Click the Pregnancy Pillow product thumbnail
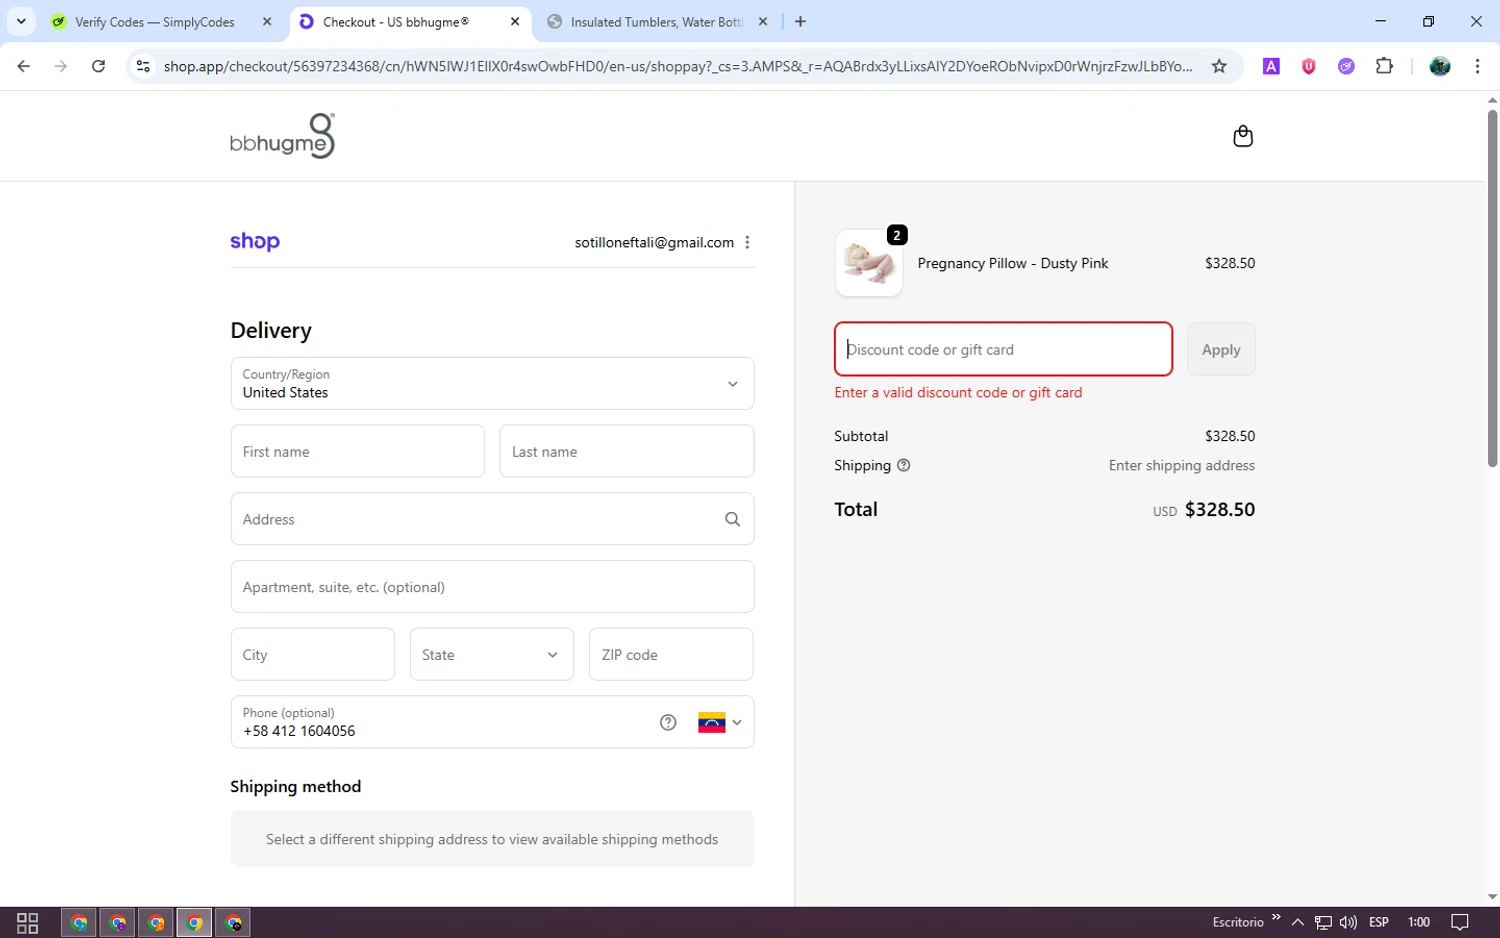 tap(869, 263)
